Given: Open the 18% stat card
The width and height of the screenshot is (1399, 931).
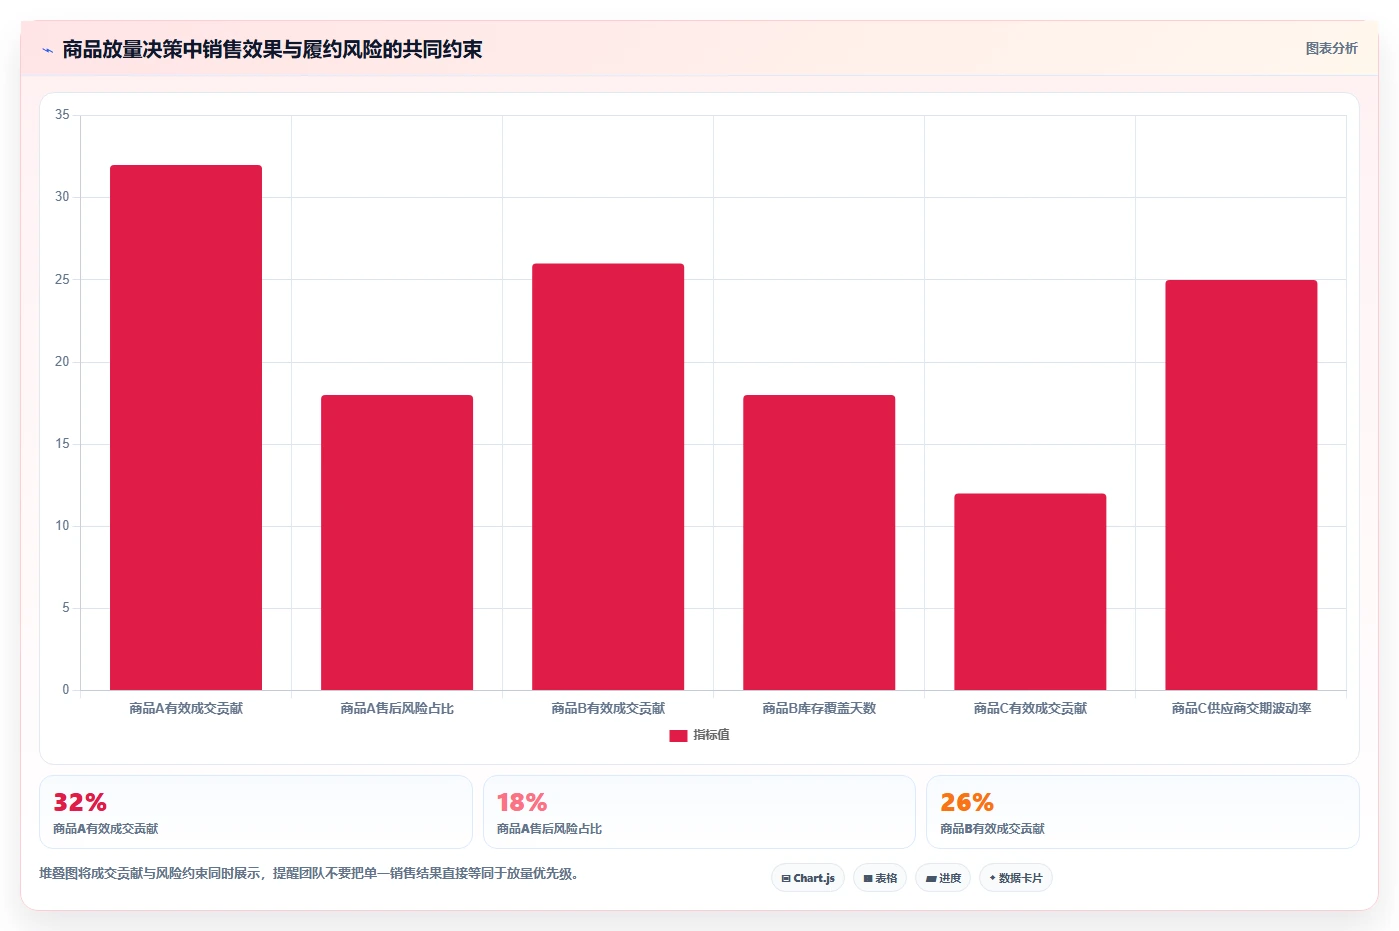Looking at the screenshot, I should [x=699, y=812].
